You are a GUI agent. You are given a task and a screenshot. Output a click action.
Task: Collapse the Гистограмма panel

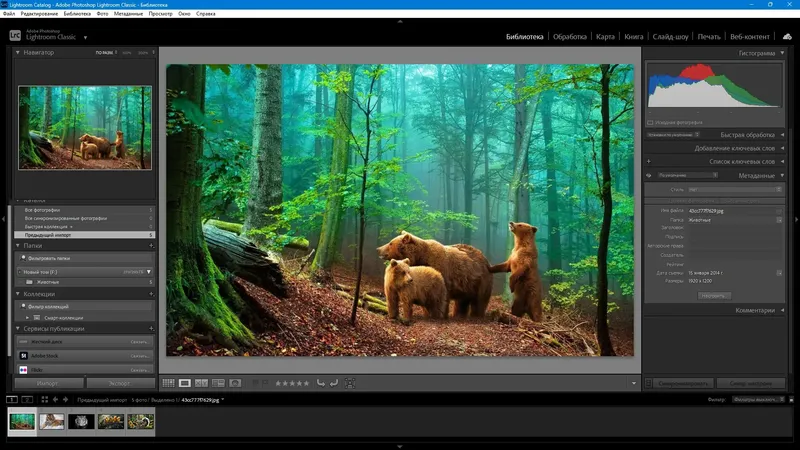[782, 53]
